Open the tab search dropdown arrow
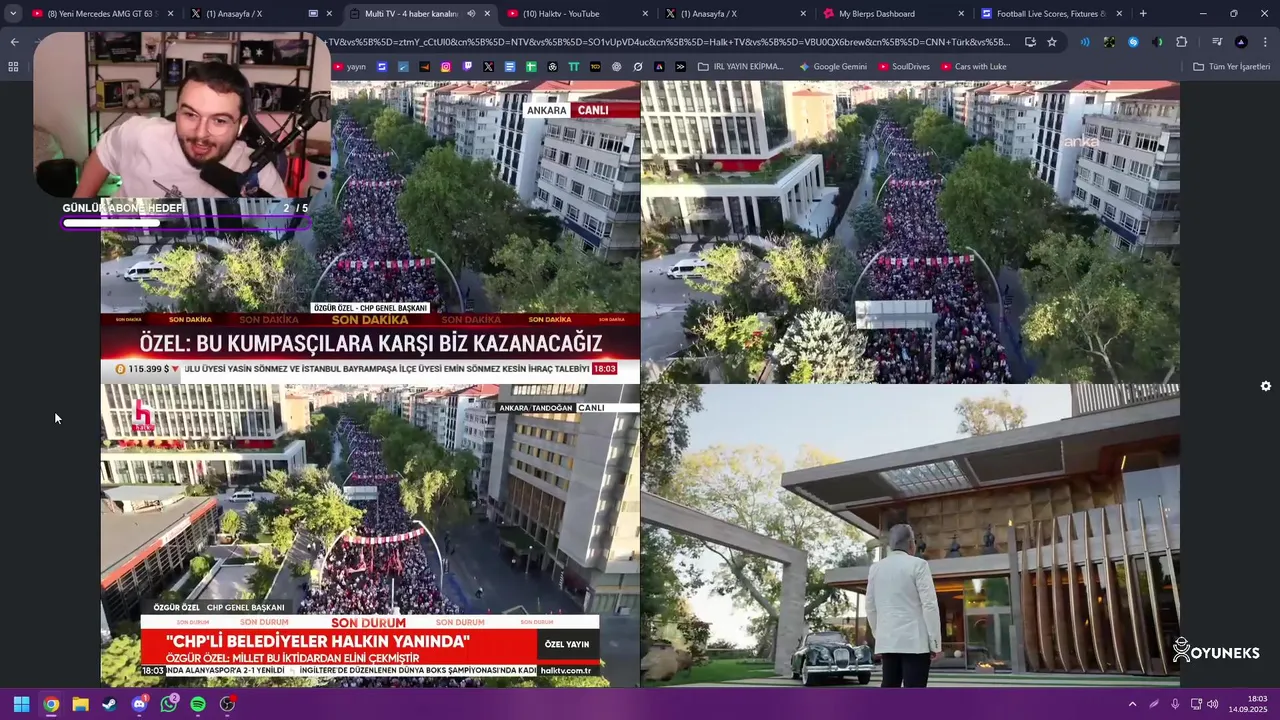This screenshot has height=720, width=1280. (13, 14)
